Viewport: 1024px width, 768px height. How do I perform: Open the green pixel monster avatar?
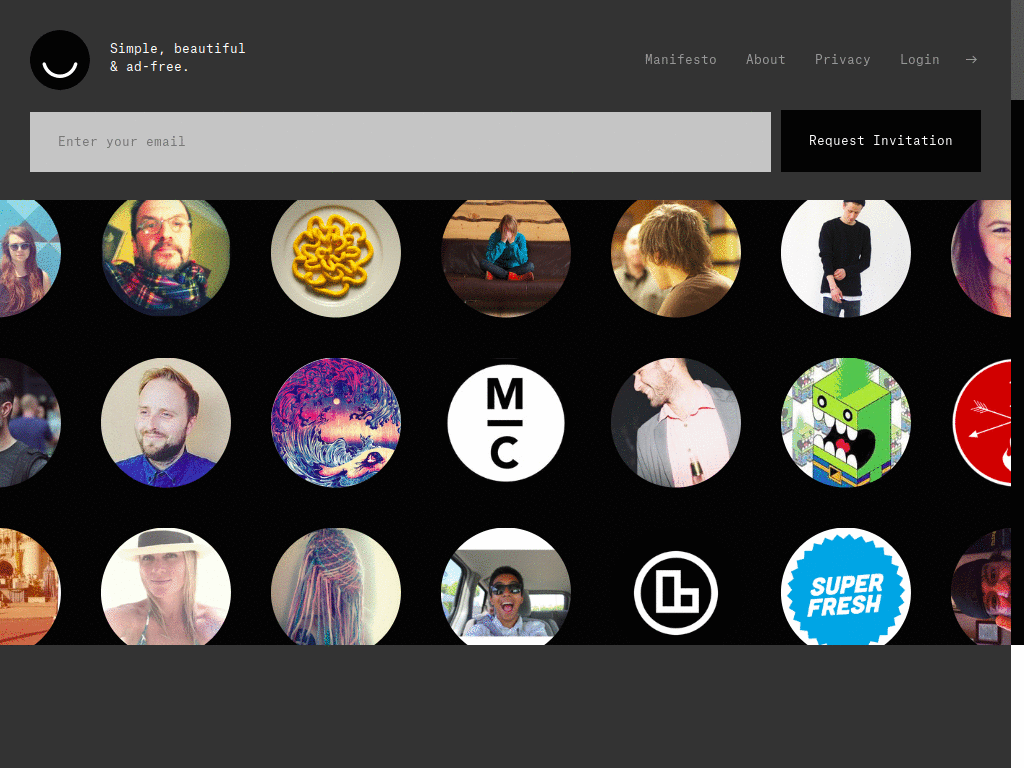point(846,423)
